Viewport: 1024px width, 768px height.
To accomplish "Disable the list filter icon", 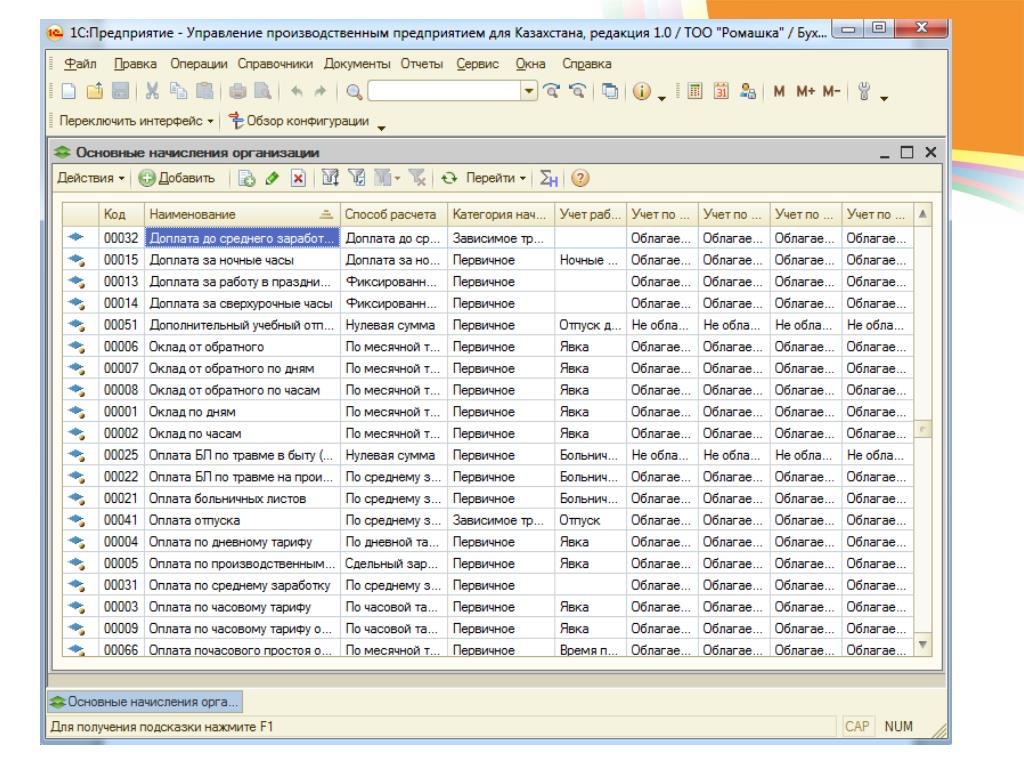I will click(x=417, y=178).
